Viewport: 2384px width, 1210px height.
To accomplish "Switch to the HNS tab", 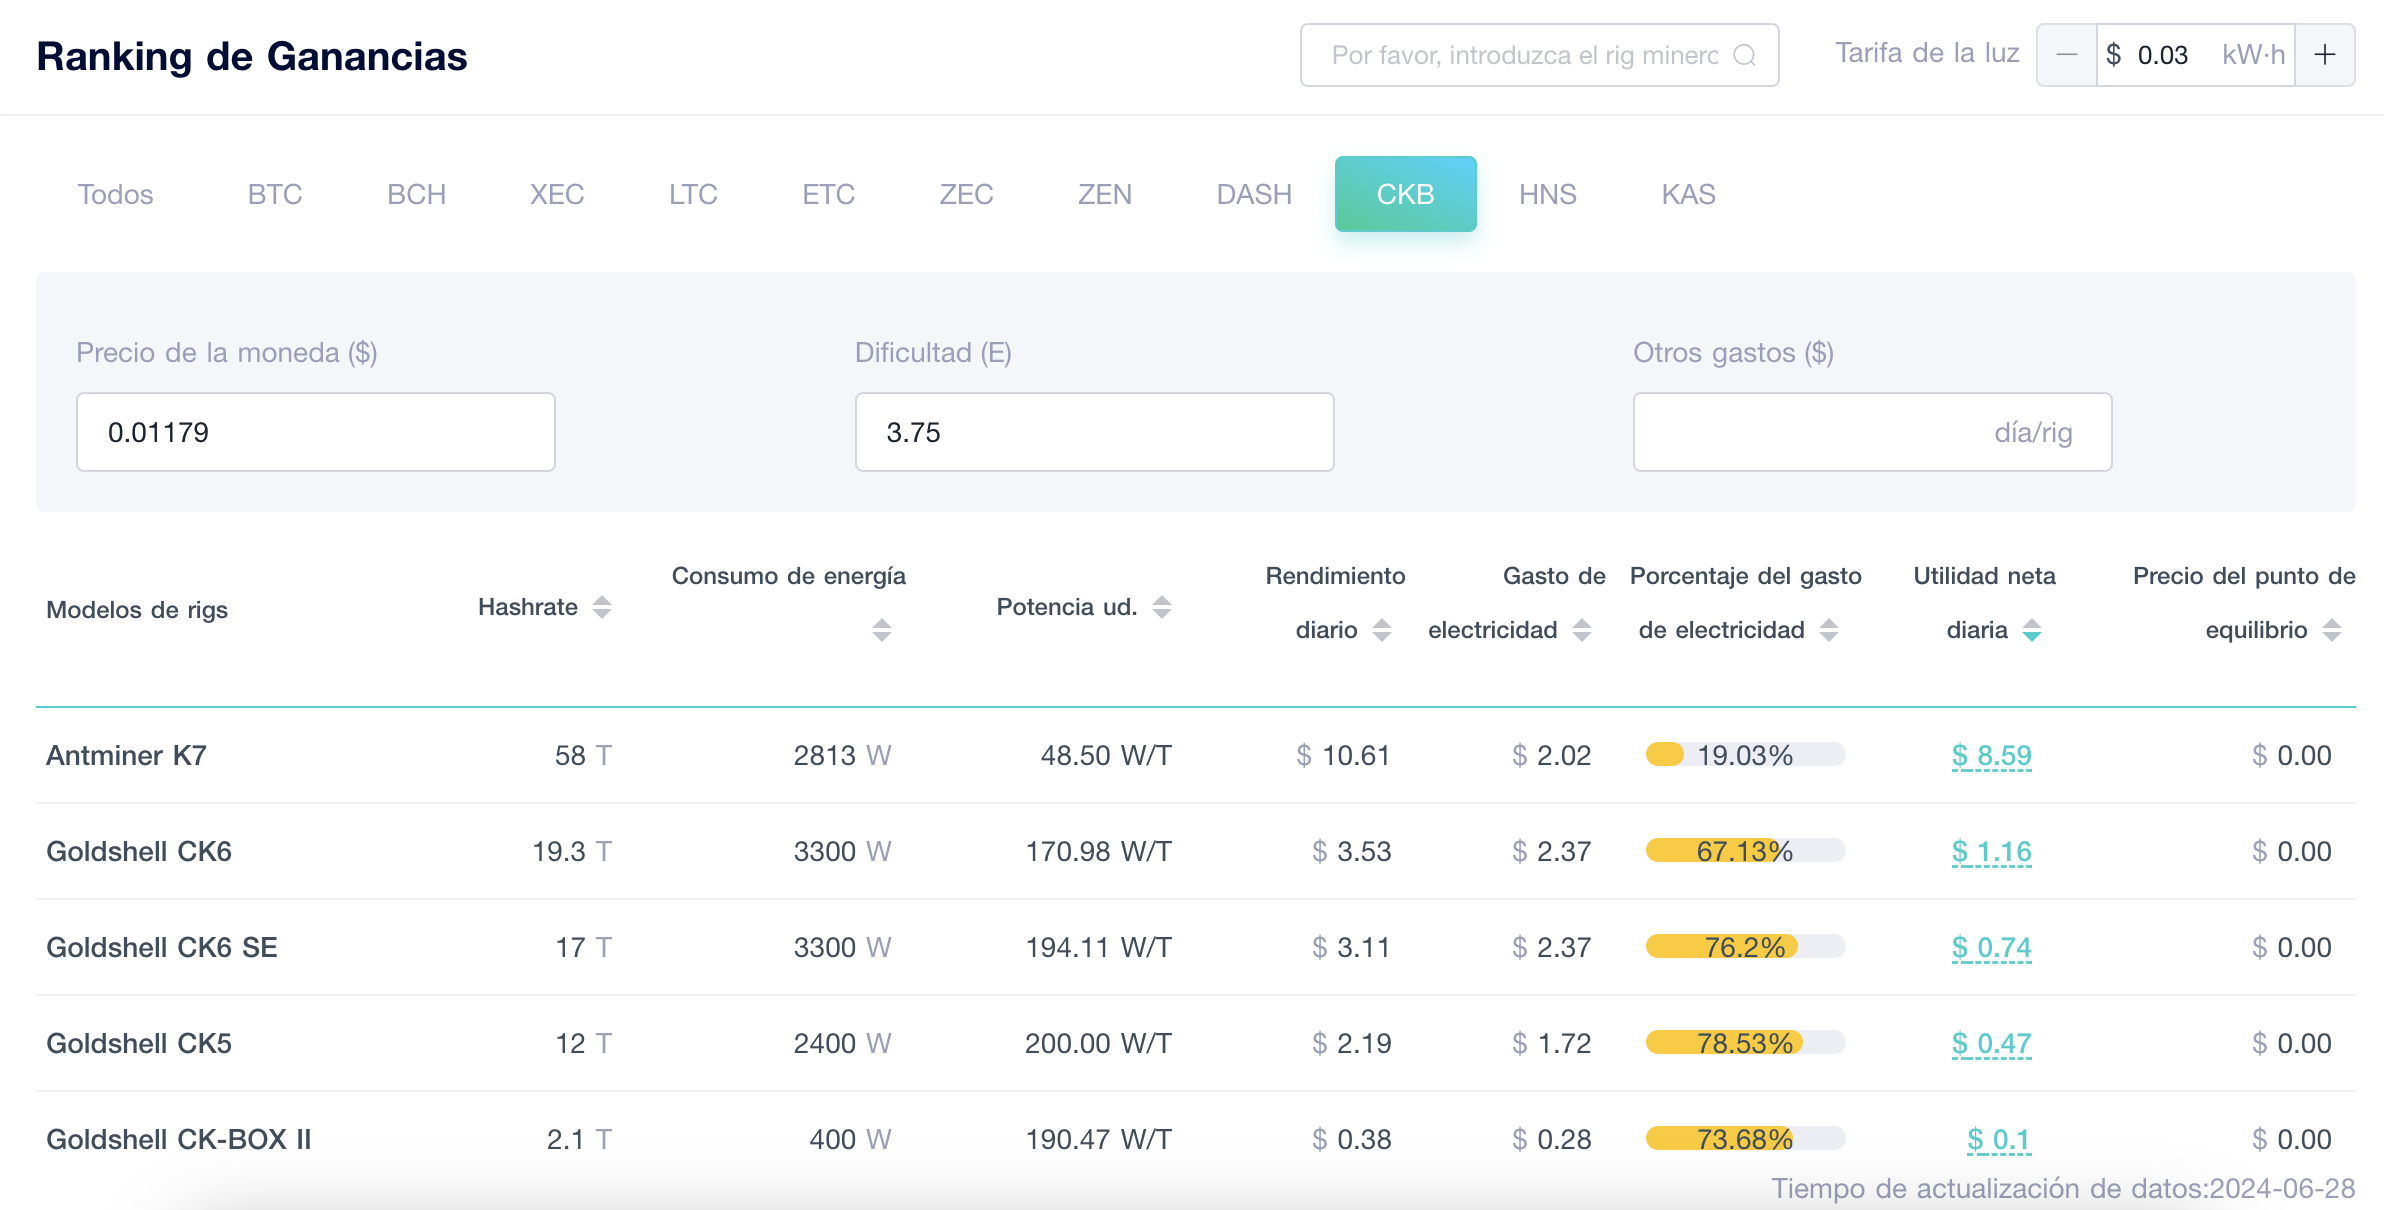I will [x=1548, y=194].
